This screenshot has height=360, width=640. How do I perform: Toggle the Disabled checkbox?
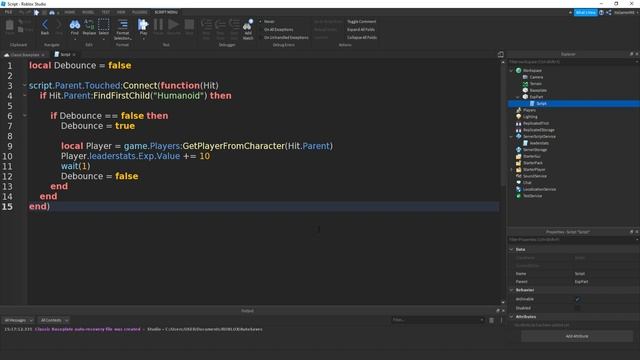coord(577,308)
